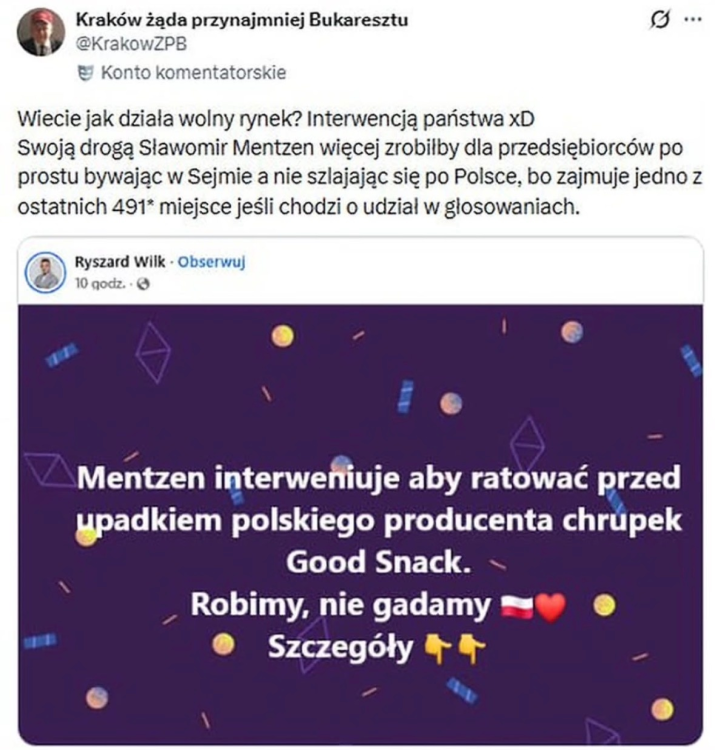The height and width of the screenshot is (750, 715).
Task: Open Ryszard Wilk's profile picture
Action: [x=44, y=272]
